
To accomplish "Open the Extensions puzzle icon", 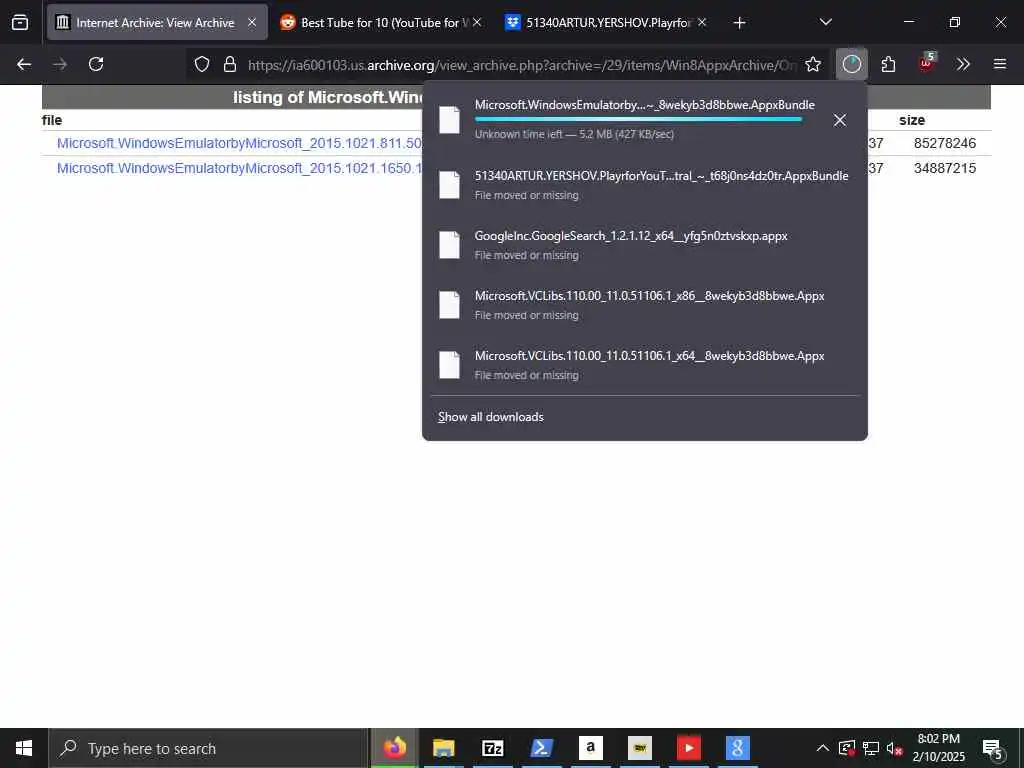I will tap(888, 64).
